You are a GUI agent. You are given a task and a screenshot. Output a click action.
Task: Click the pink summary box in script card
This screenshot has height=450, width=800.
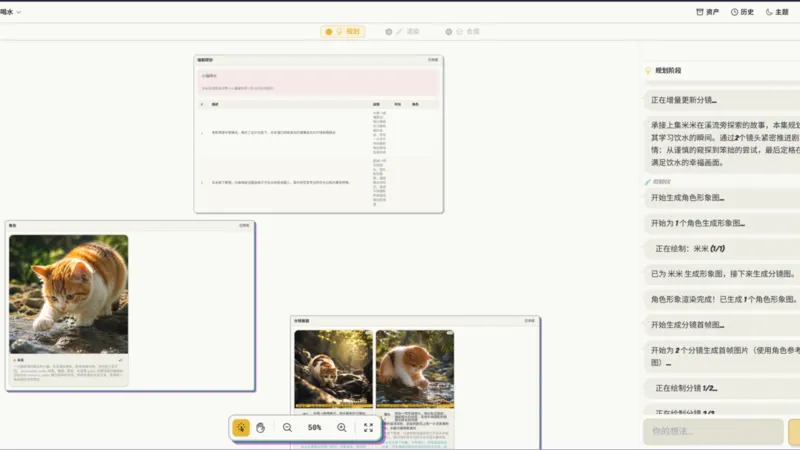tap(318, 82)
